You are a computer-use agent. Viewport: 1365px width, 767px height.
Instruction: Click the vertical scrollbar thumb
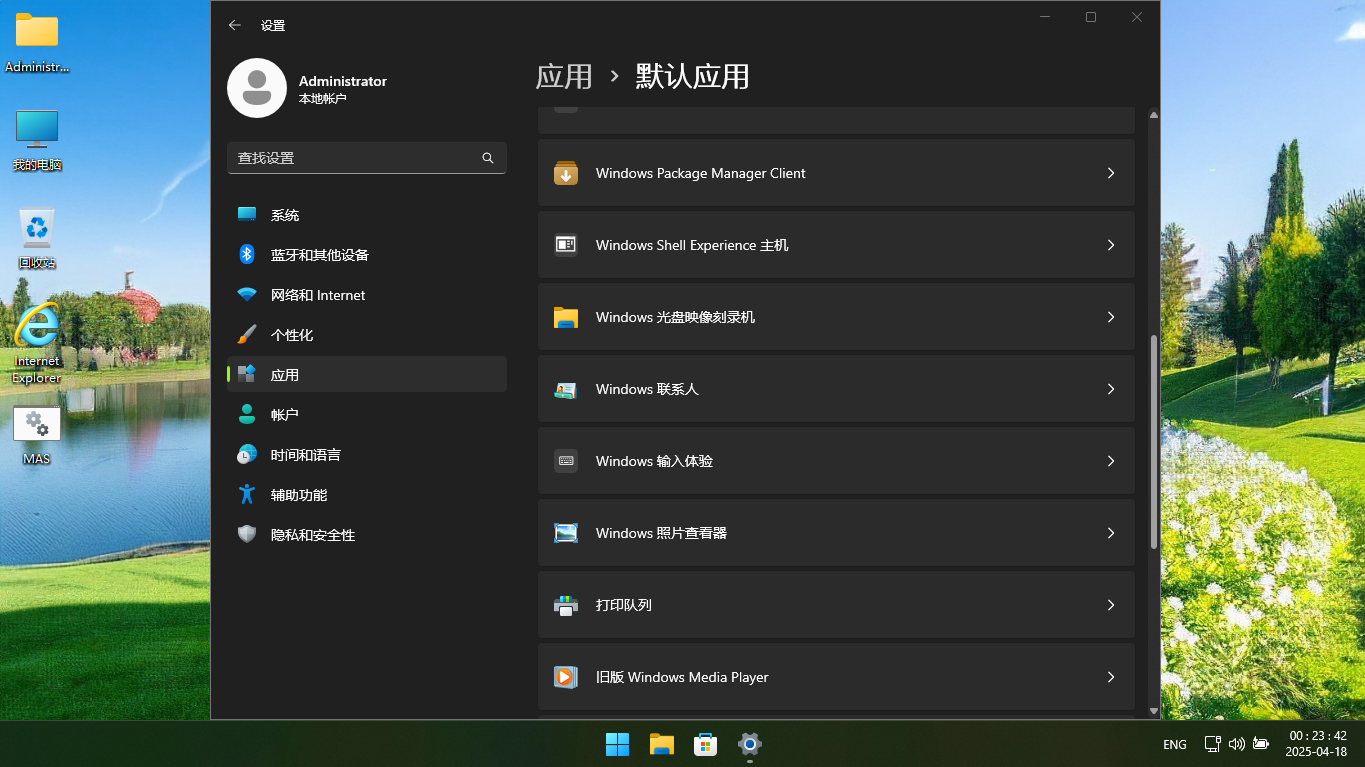tap(1154, 441)
